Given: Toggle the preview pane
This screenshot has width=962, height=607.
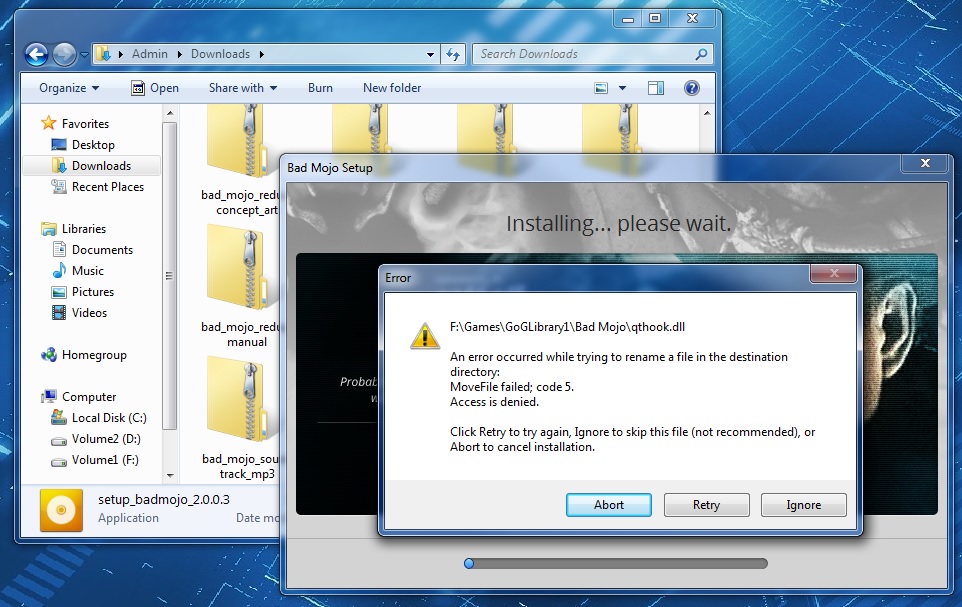Looking at the screenshot, I should click(x=656, y=88).
